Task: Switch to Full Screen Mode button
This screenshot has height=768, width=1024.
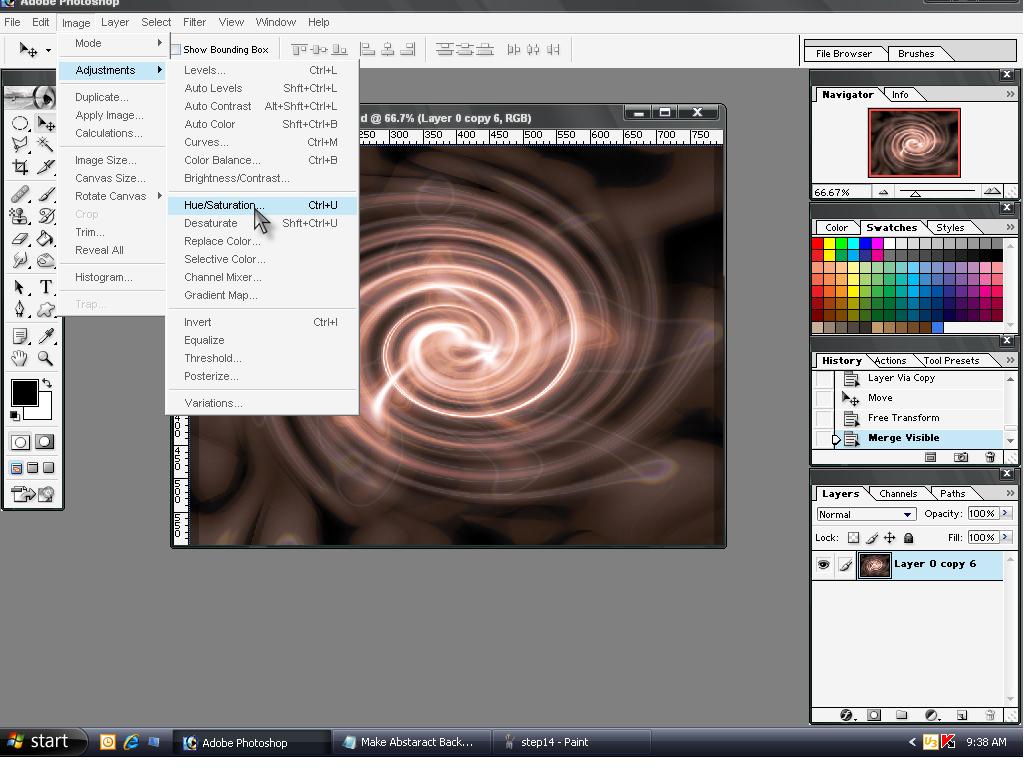Action: pos(49,468)
